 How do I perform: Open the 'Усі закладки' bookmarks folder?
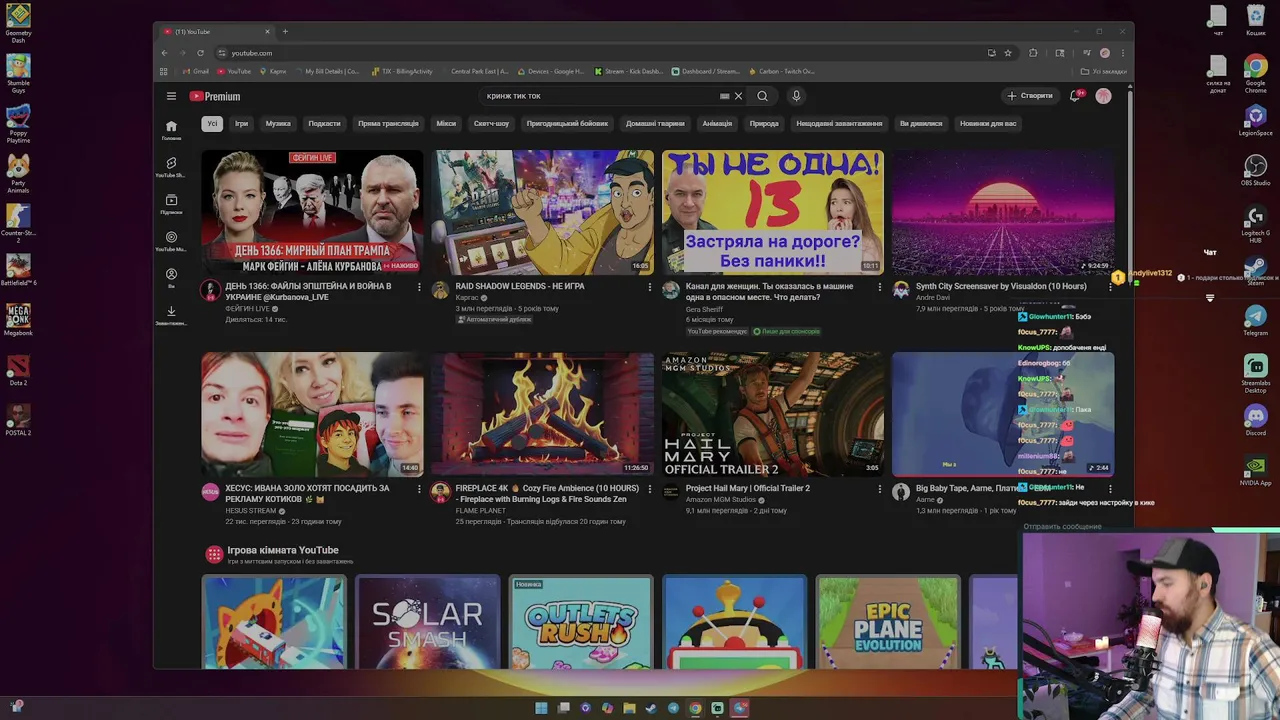point(1103,71)
